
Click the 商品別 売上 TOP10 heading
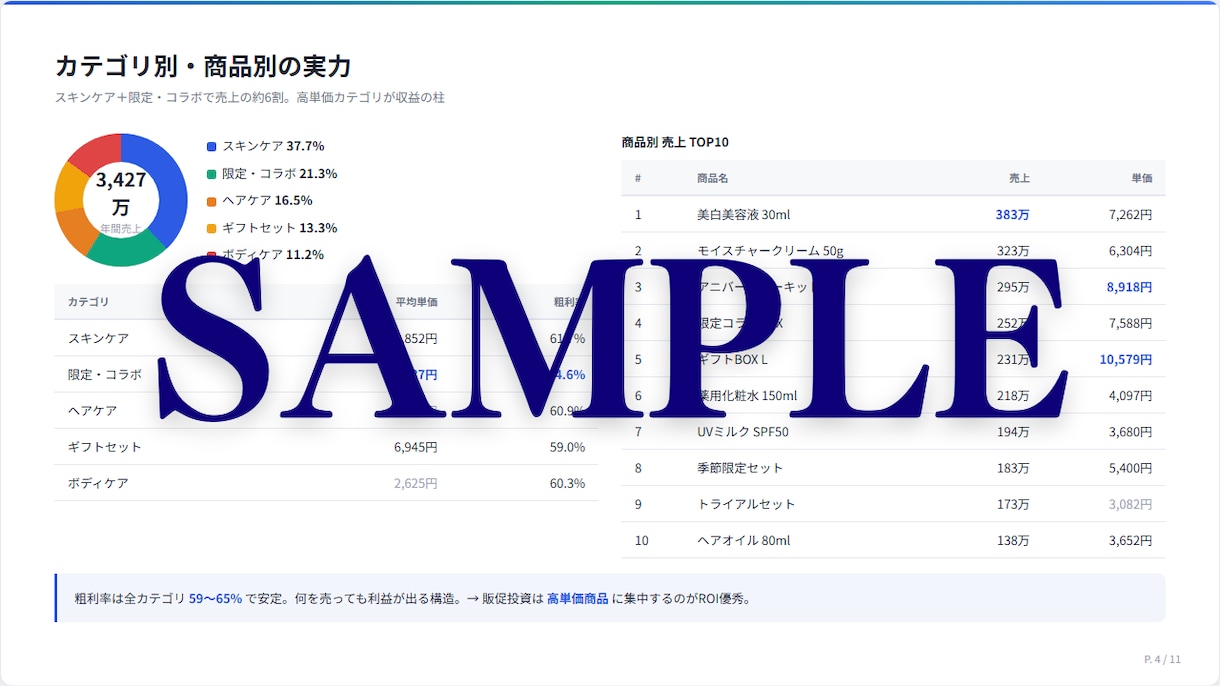675,143
